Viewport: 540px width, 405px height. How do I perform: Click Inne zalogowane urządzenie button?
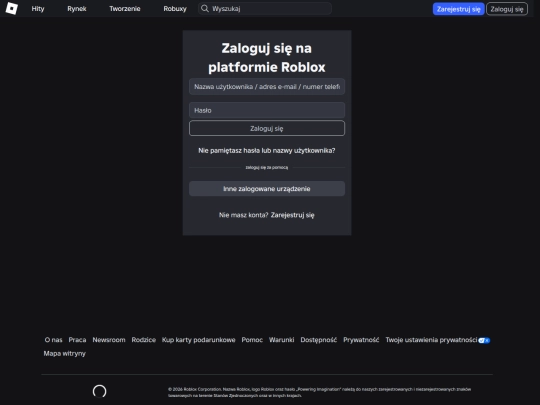coord(267,189)
